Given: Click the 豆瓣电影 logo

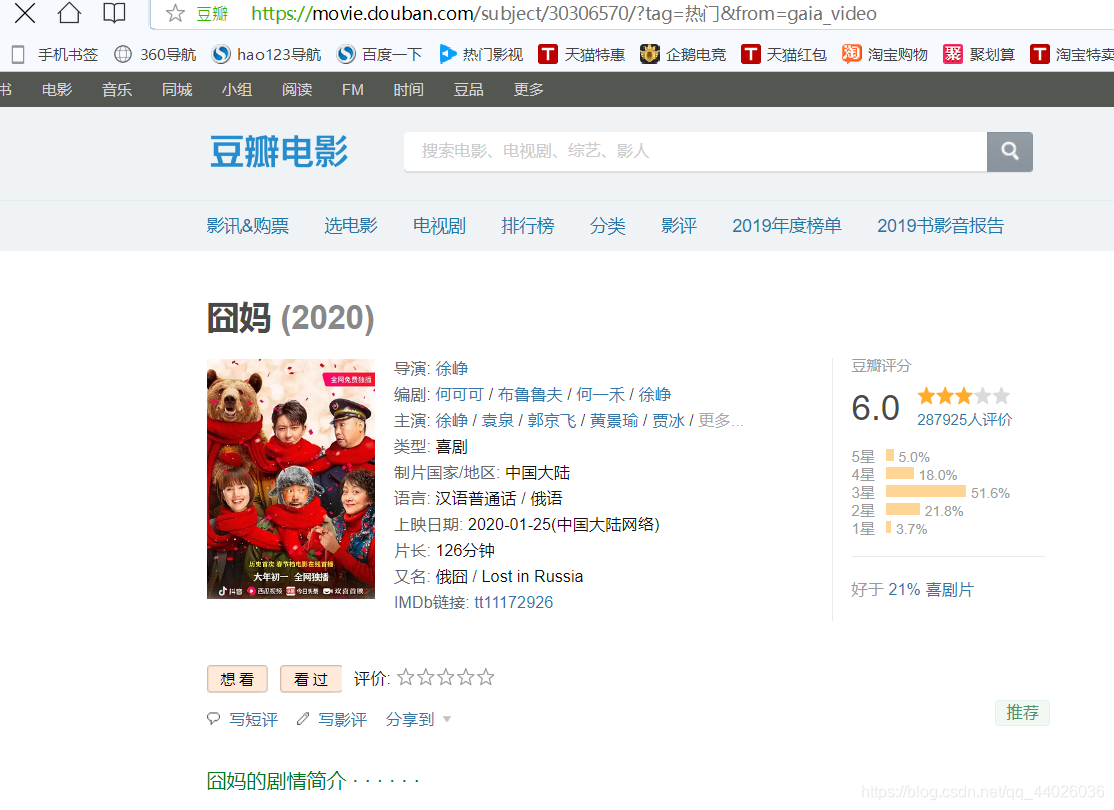Looking at the screenshot, I should 278,151.
